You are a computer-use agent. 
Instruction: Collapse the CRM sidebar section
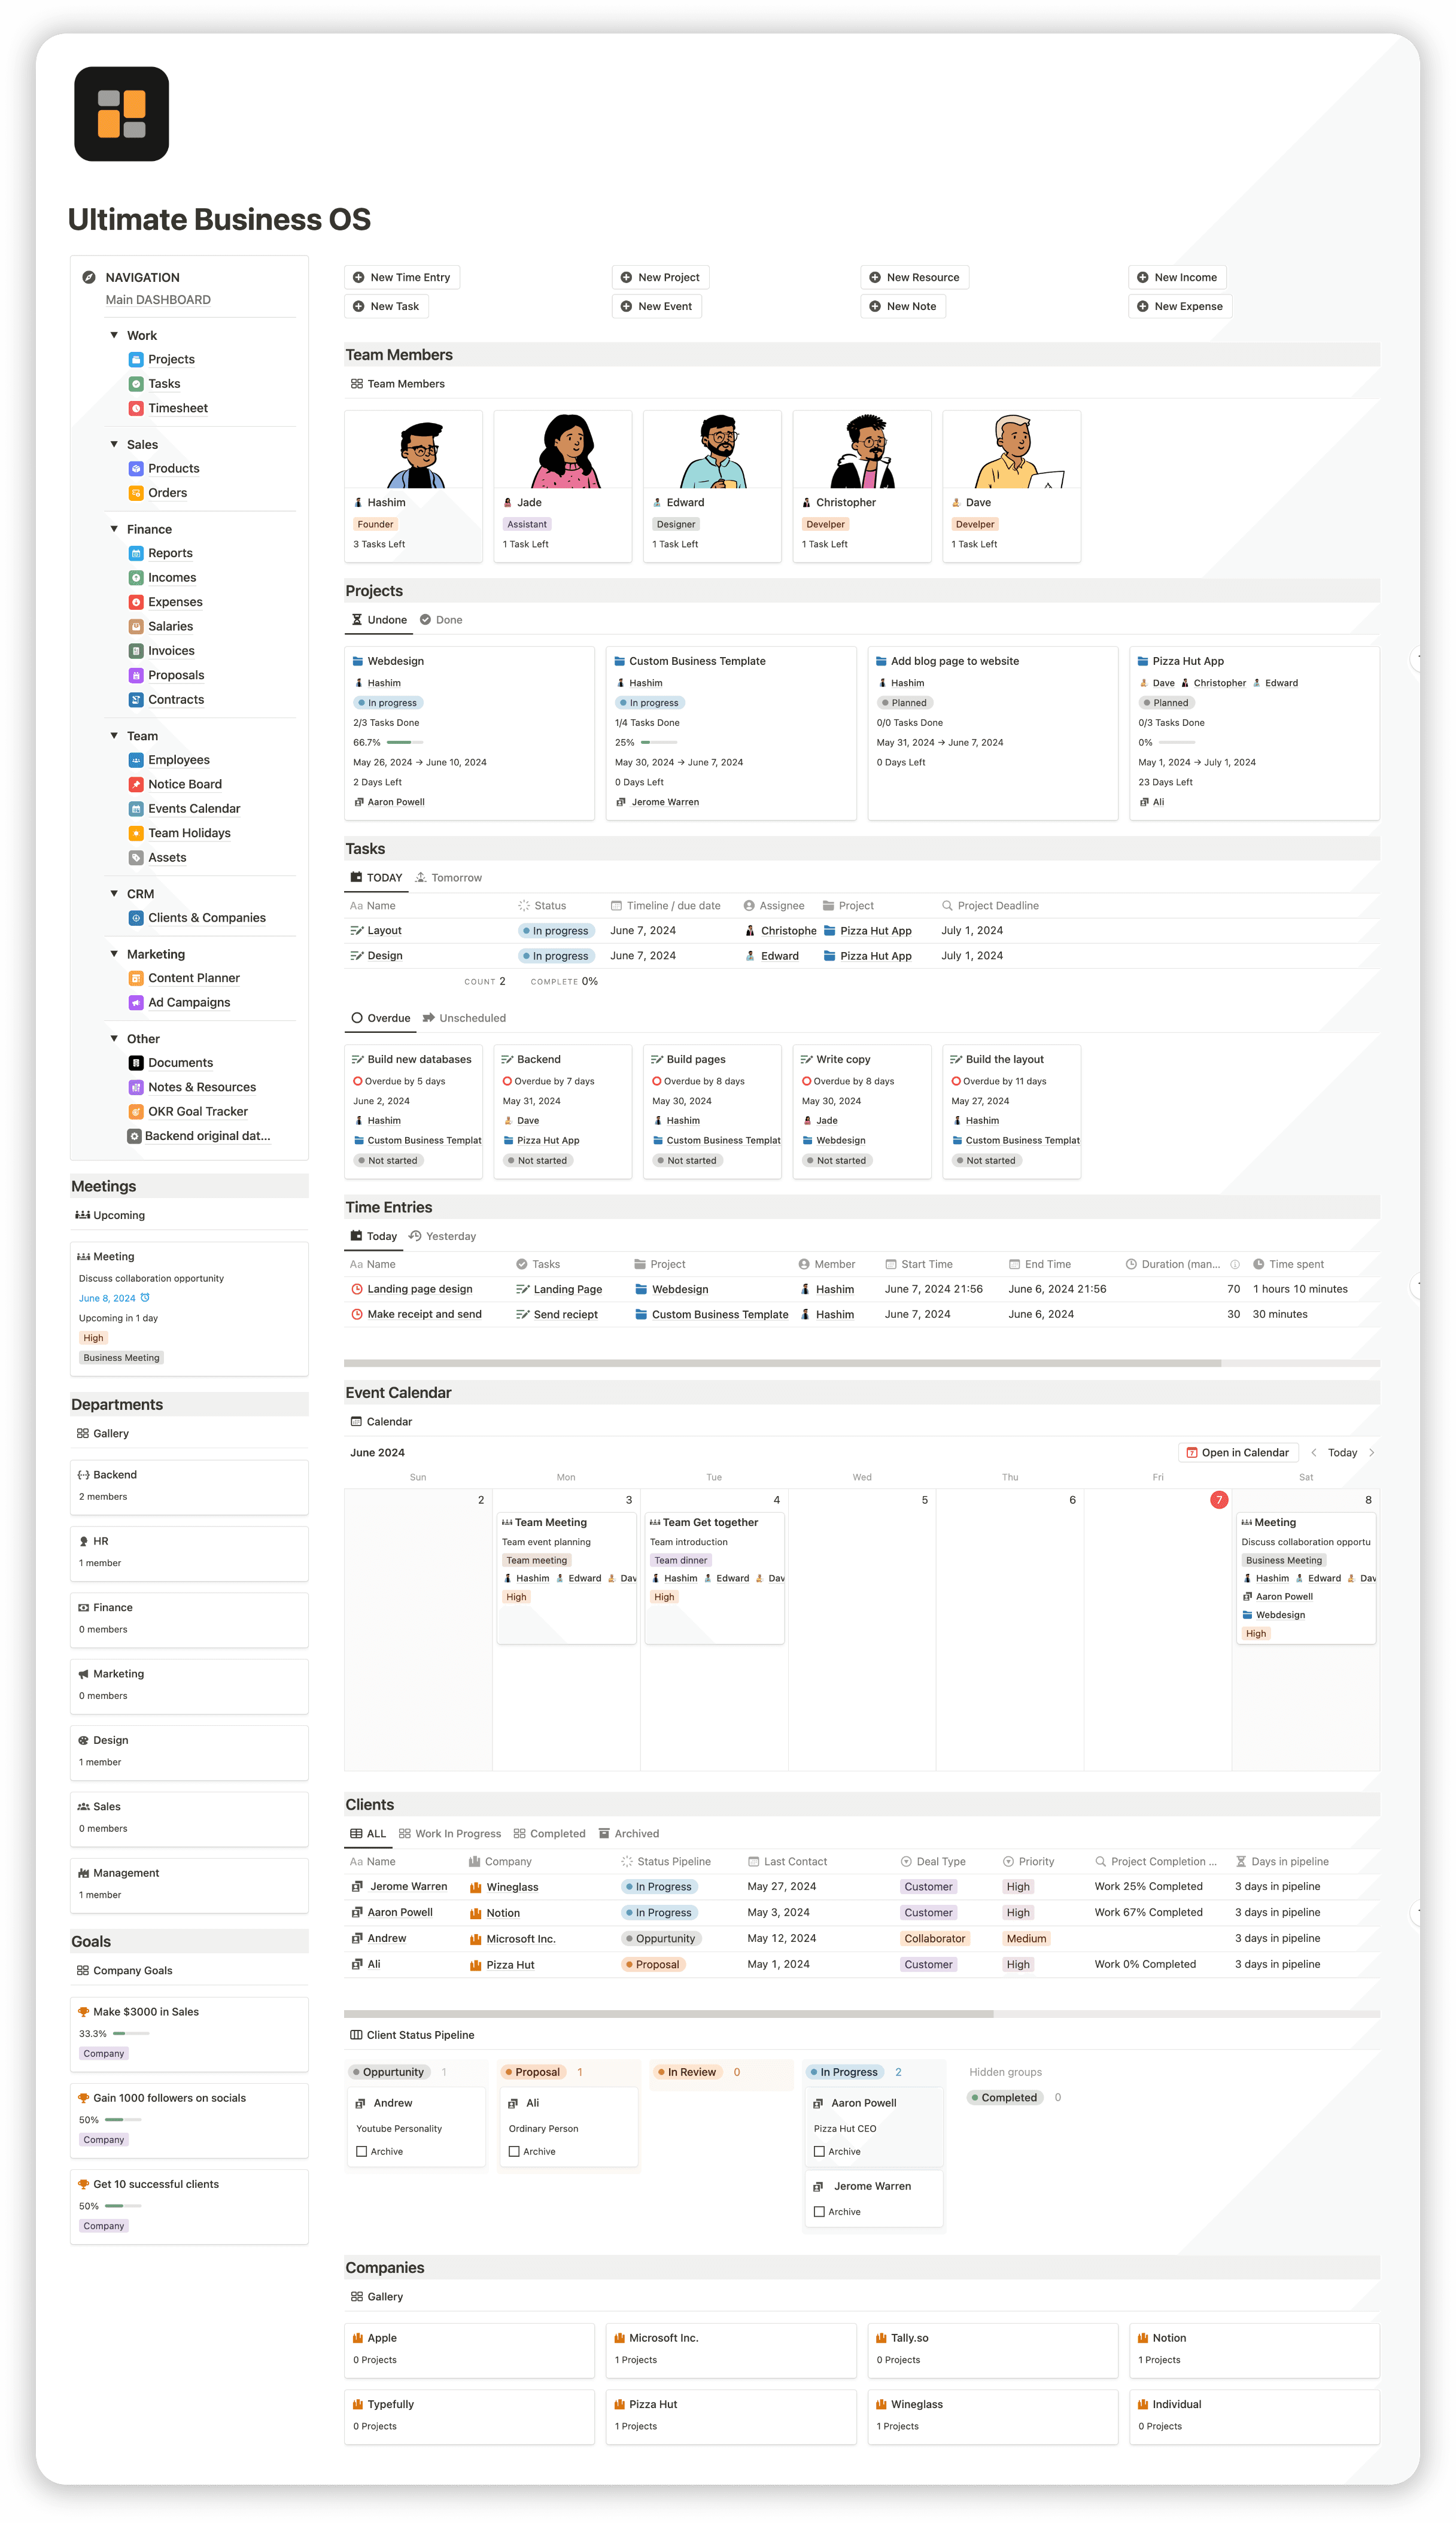[x=114, y=893]
